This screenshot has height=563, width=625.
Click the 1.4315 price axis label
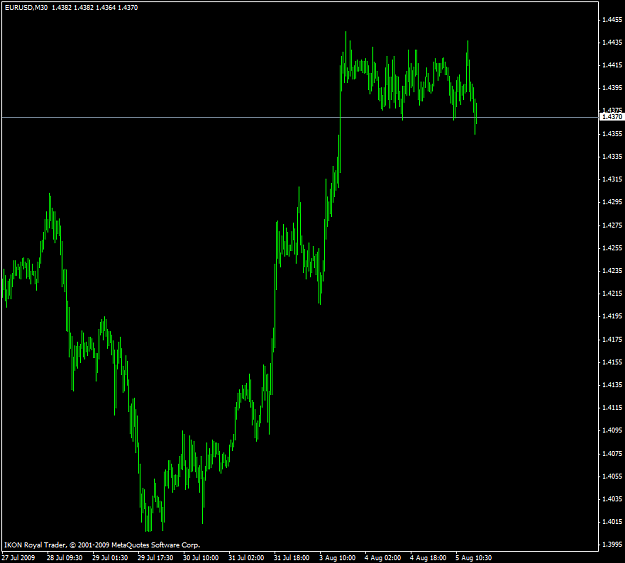pos(612,179)
